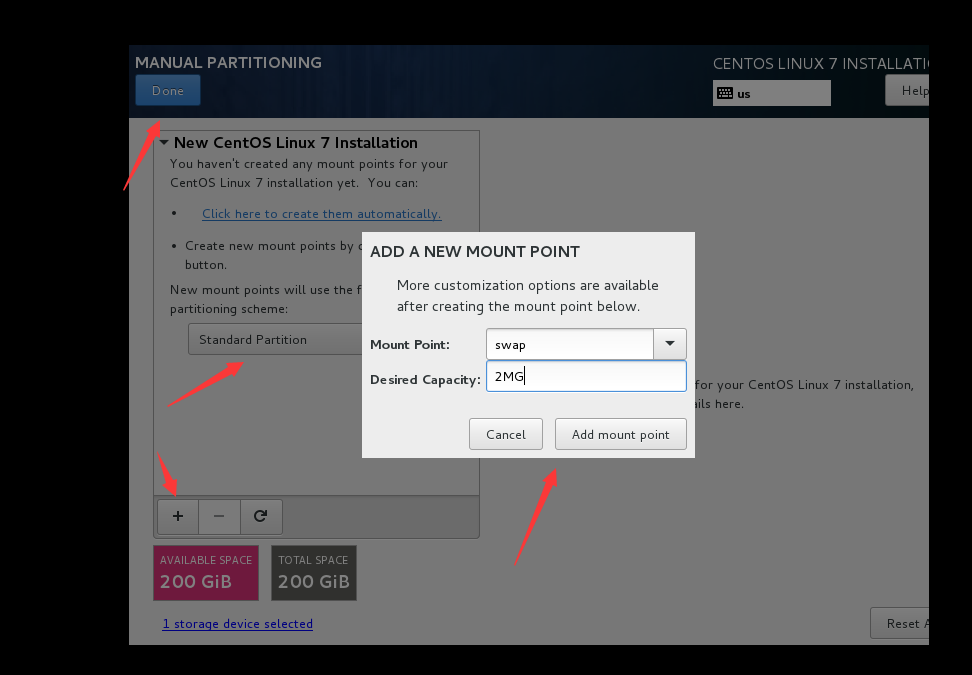Focus the Desired Capacity input field
Image resolution: width=972 pixels, height=675 pixels.
tap(586, 376)
